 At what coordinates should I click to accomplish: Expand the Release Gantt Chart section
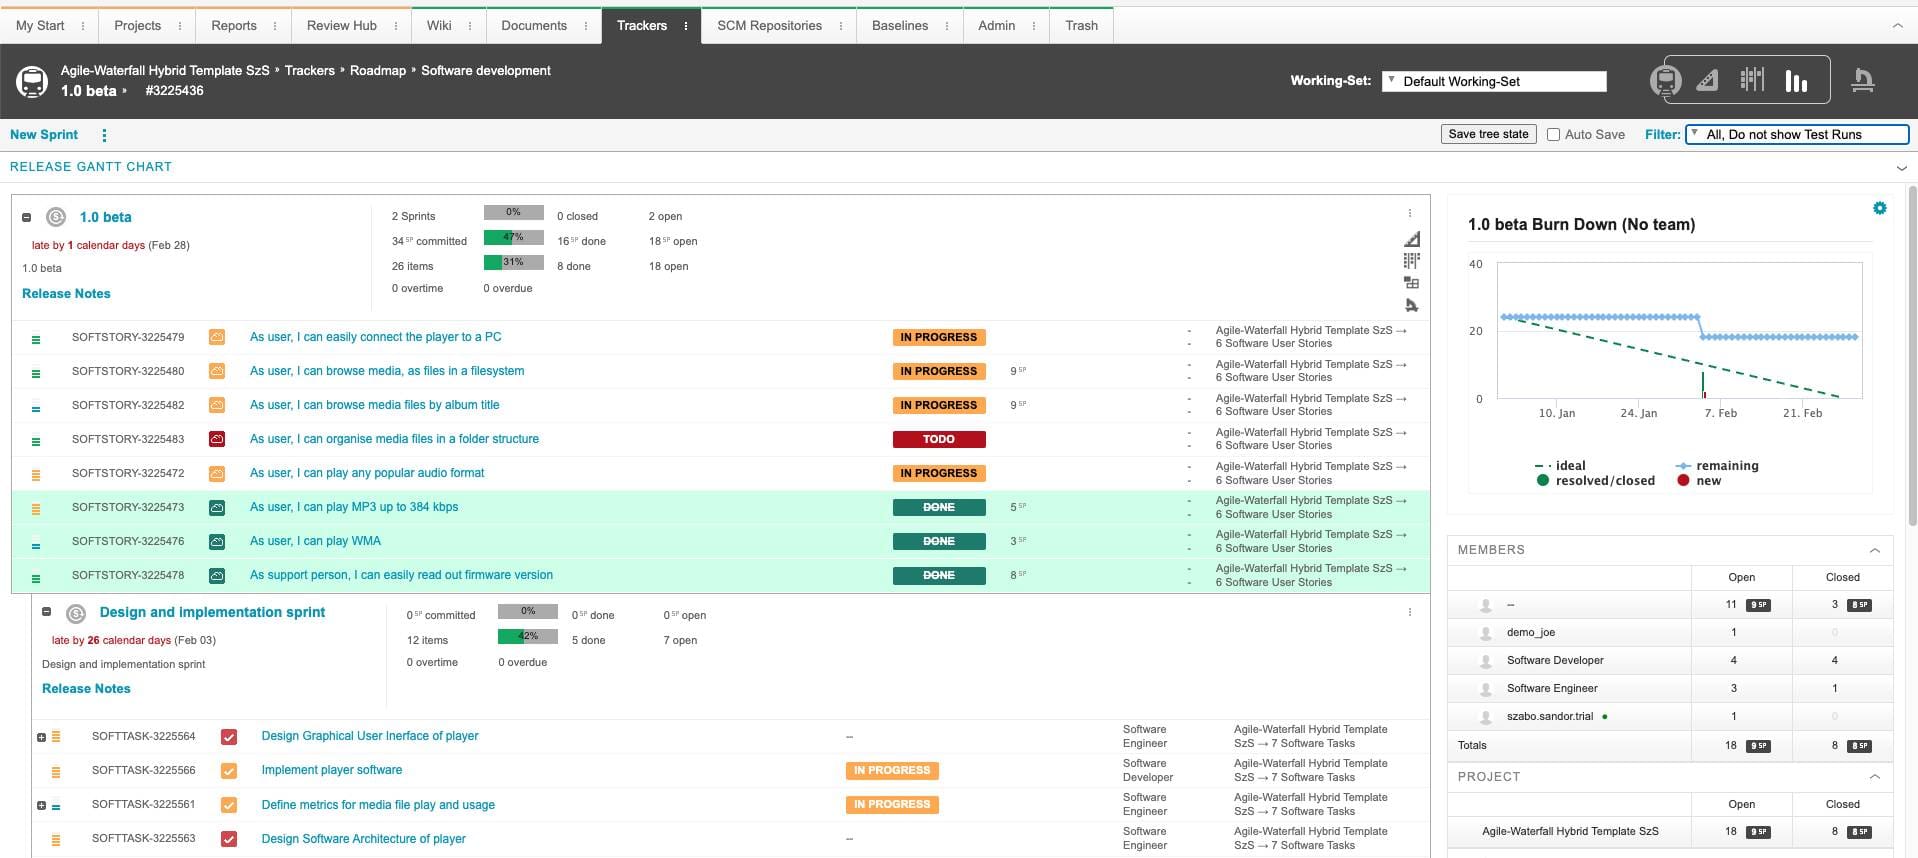tap(1901, 168)
